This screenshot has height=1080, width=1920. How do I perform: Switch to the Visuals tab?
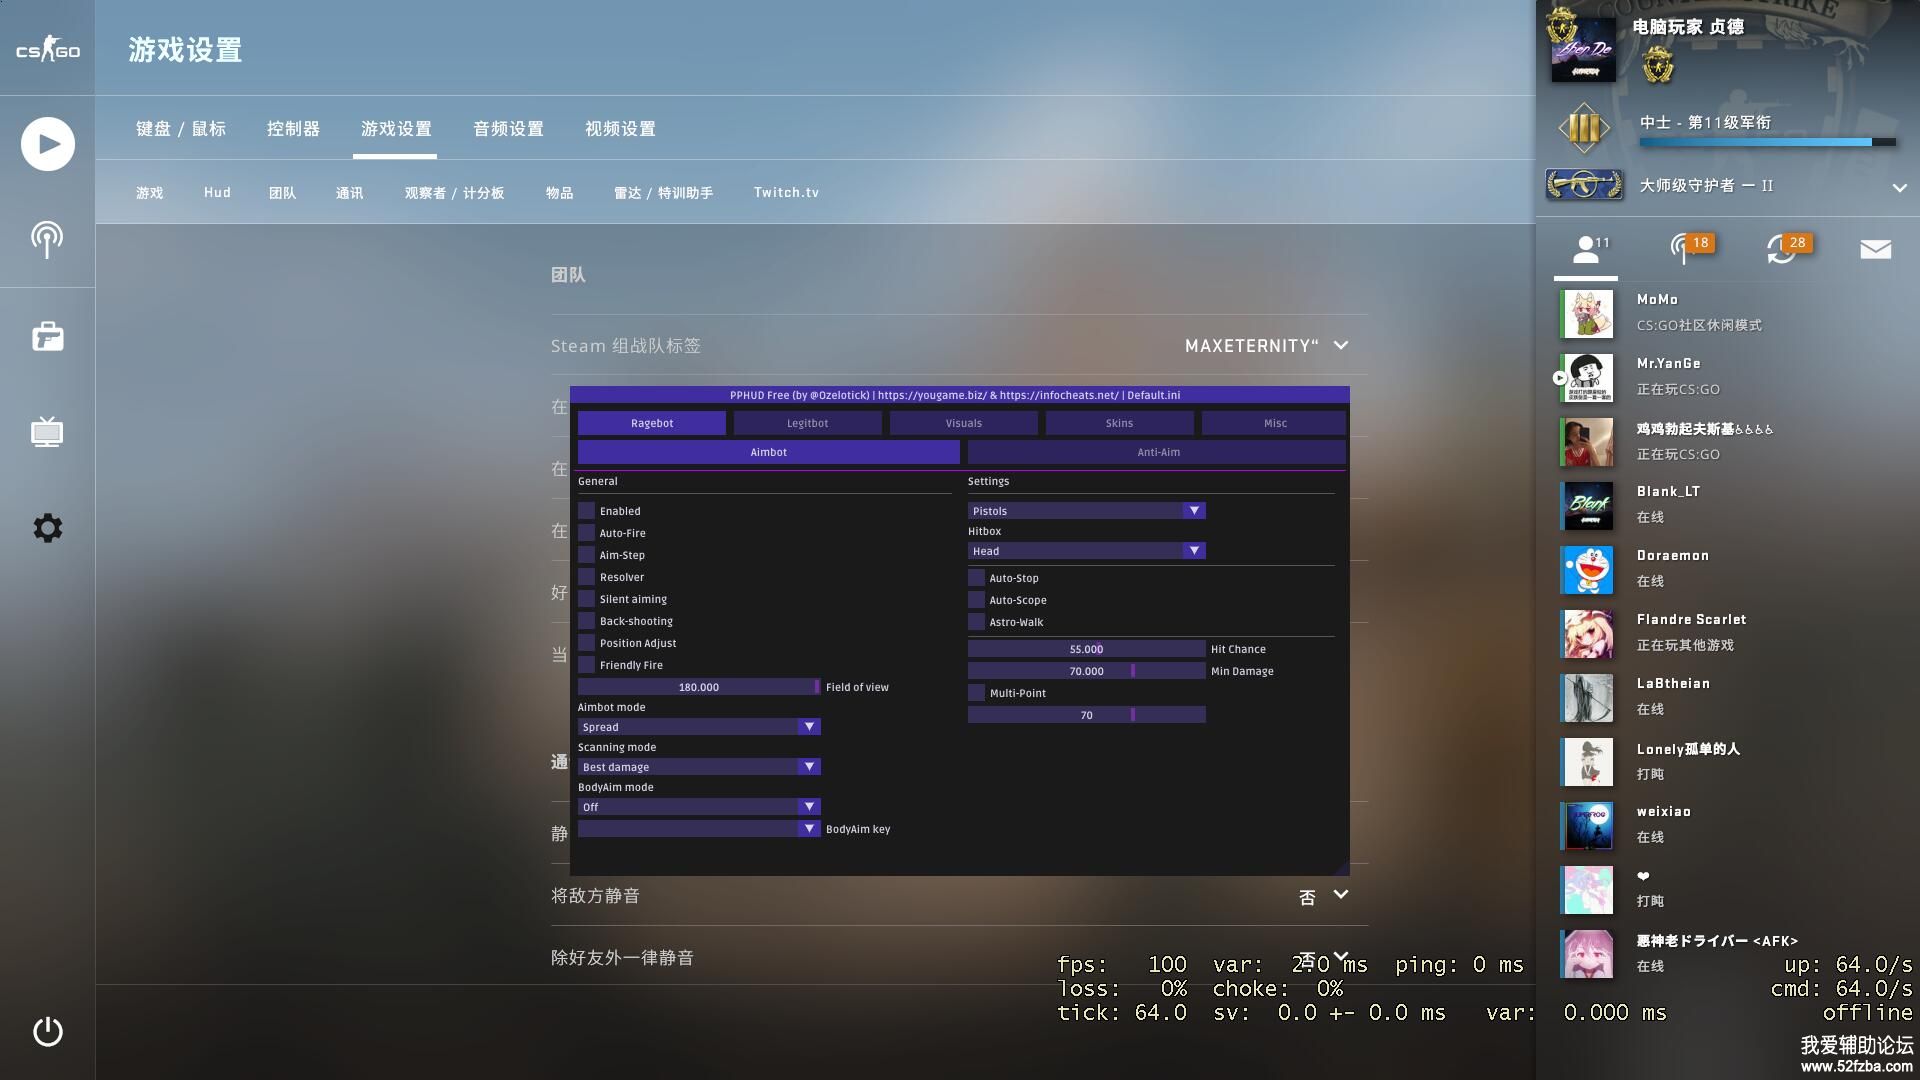point(963,423)
